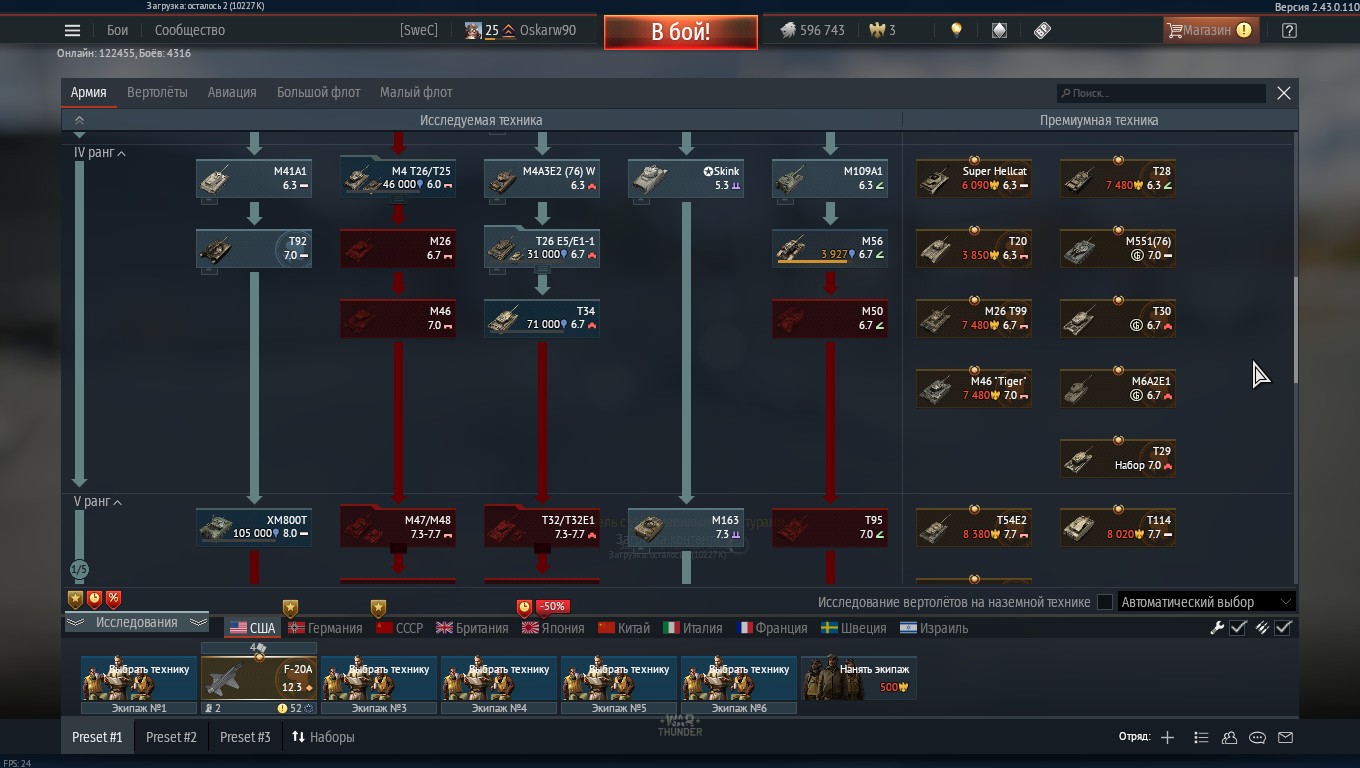Click the [SweC] clan tag
The width and height of the screenshot is (1360, 768).
[419, 30]
